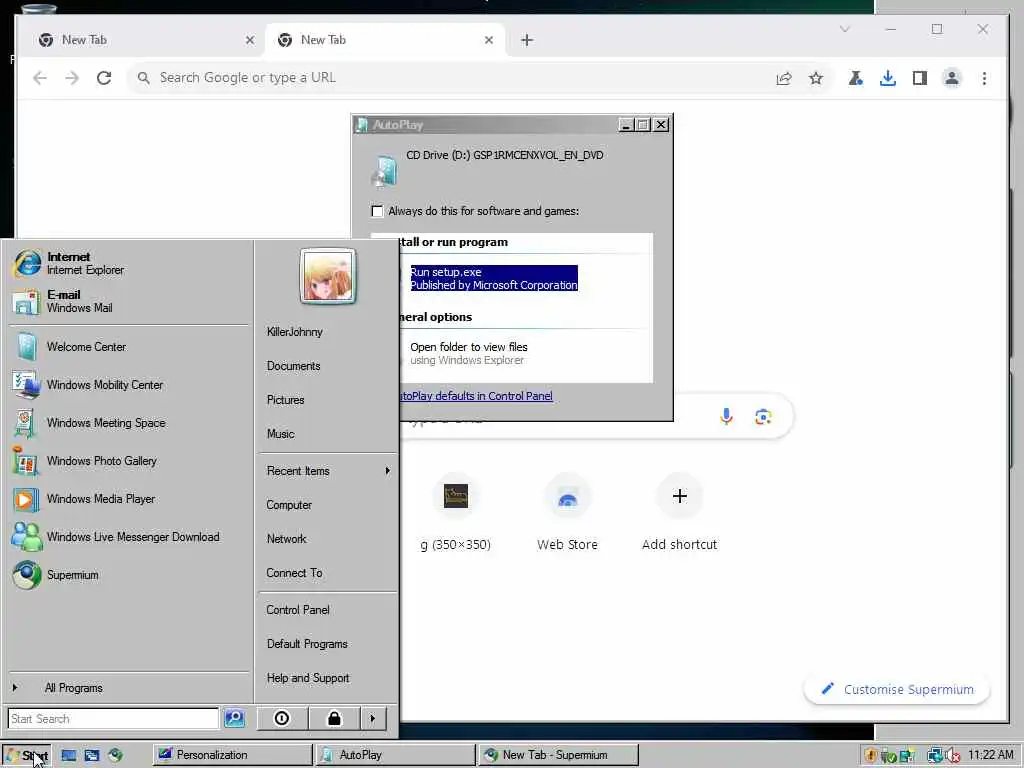Image resolution: width=1024 pixels, height=768 pixels.
Task: Start Windows Media Player
Action: (x=129, y=498)
